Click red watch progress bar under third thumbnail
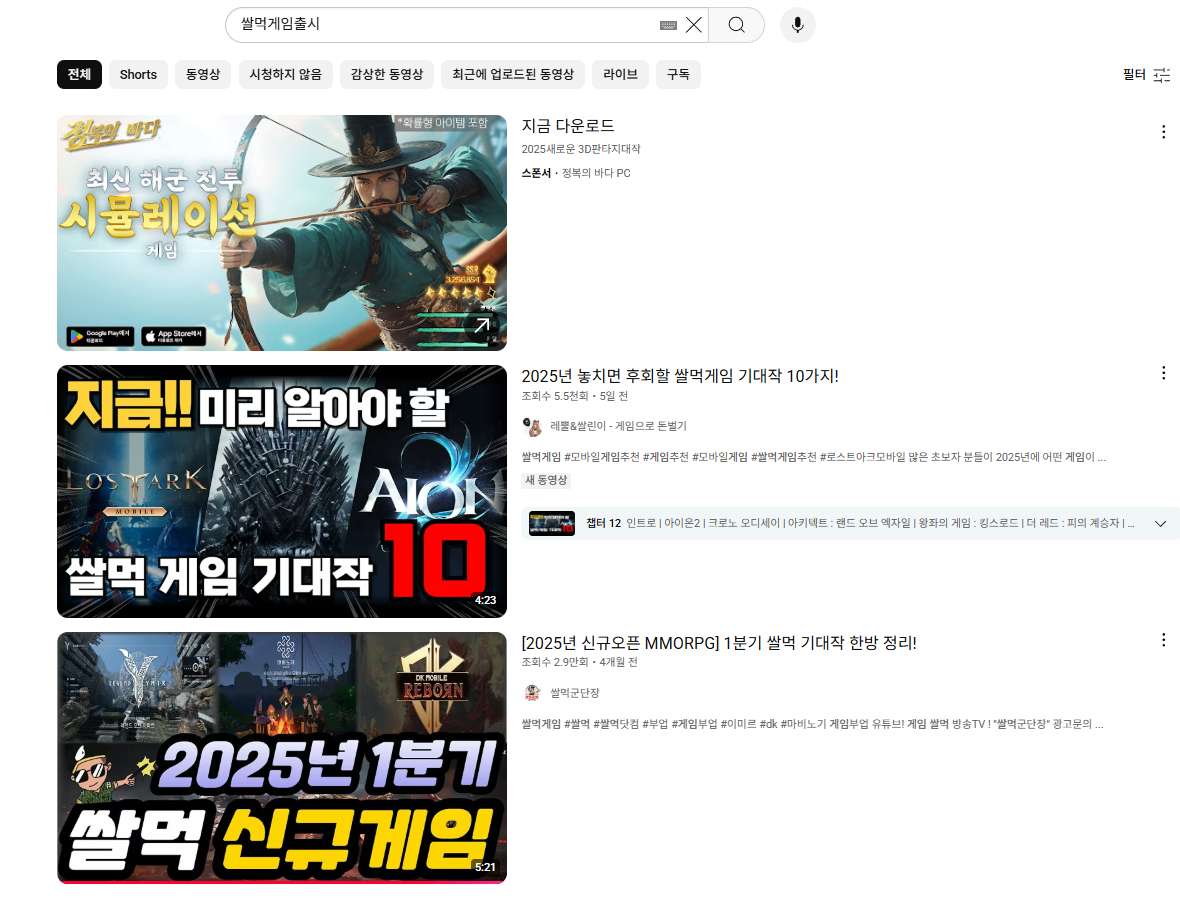 tap(281, 881)
